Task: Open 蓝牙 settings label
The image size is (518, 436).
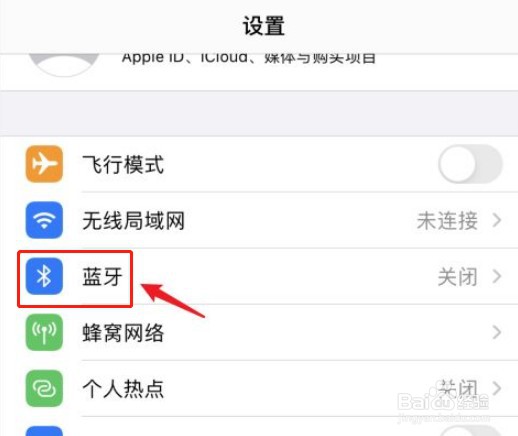Action: pyautogui.click(x=103, y=277)
